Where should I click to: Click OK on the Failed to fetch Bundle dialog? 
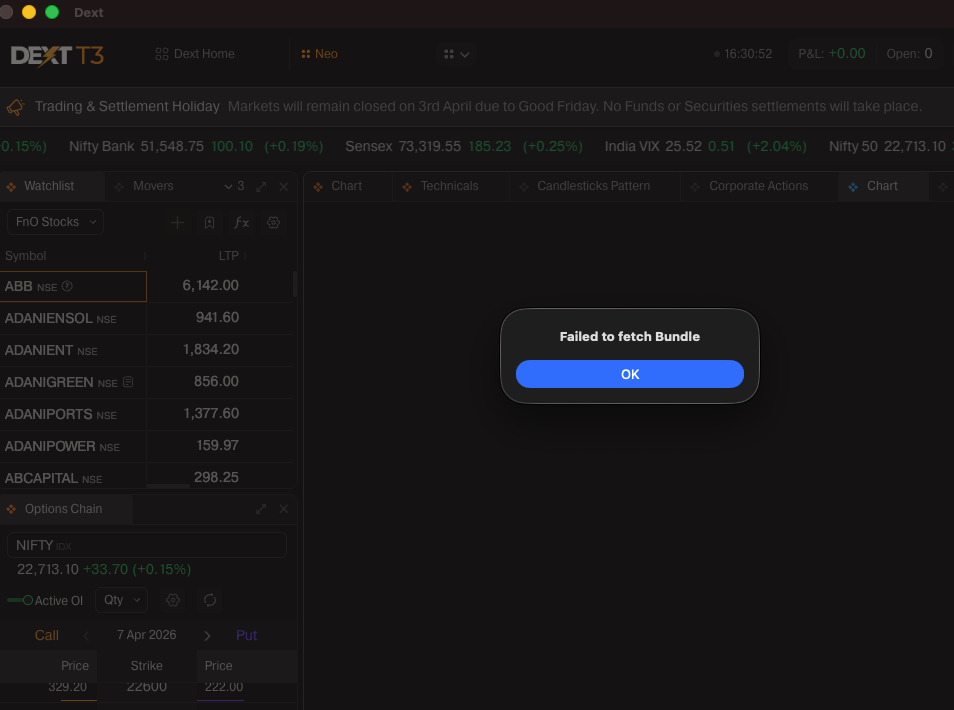629,374
